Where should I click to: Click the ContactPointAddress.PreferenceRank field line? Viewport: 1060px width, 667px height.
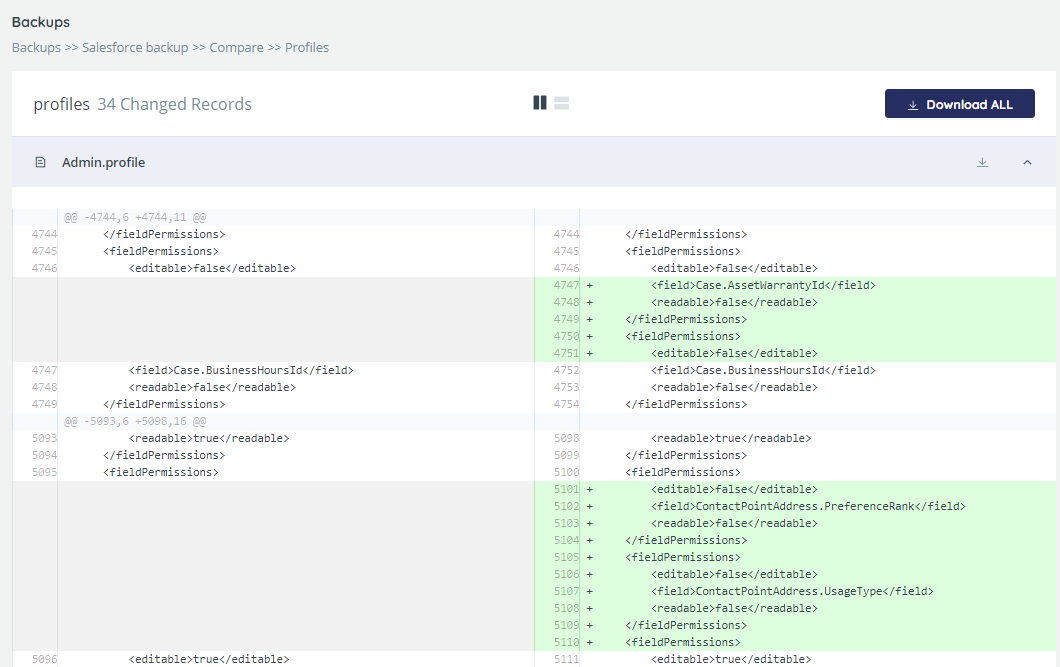tap(808, 506)
